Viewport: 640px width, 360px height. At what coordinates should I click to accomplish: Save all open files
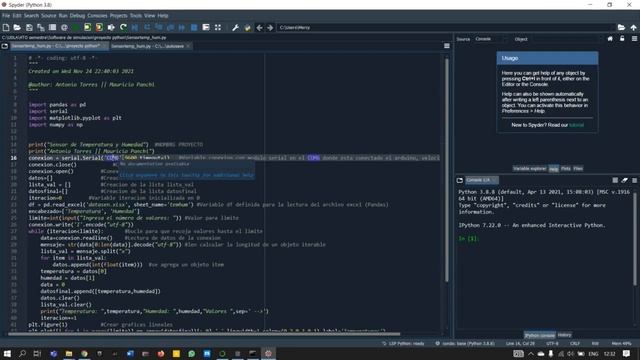(41, 27)
